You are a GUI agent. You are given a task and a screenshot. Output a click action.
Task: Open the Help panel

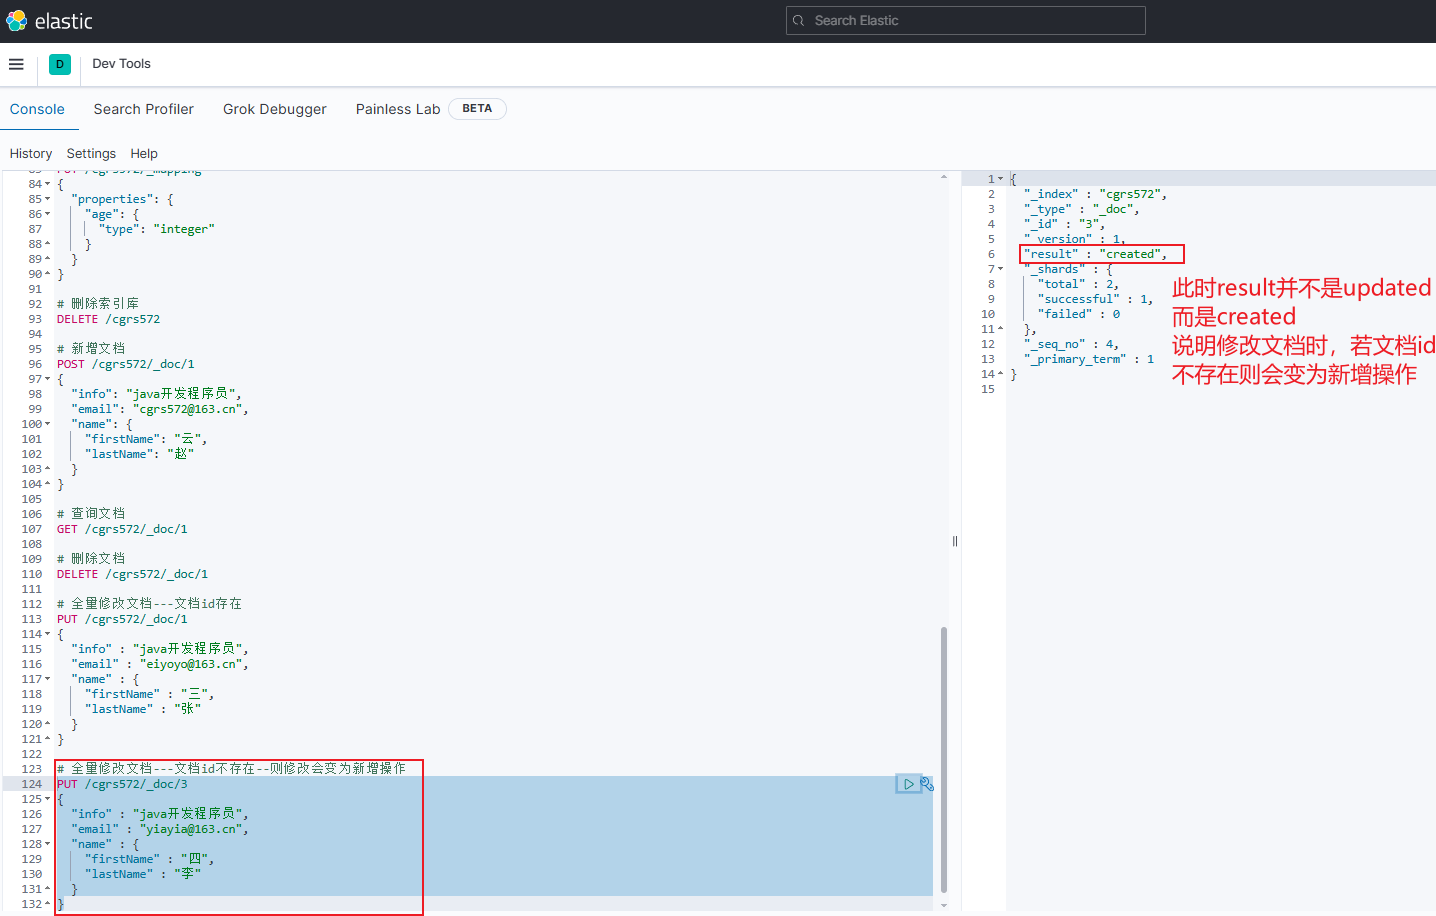[144, 154]
